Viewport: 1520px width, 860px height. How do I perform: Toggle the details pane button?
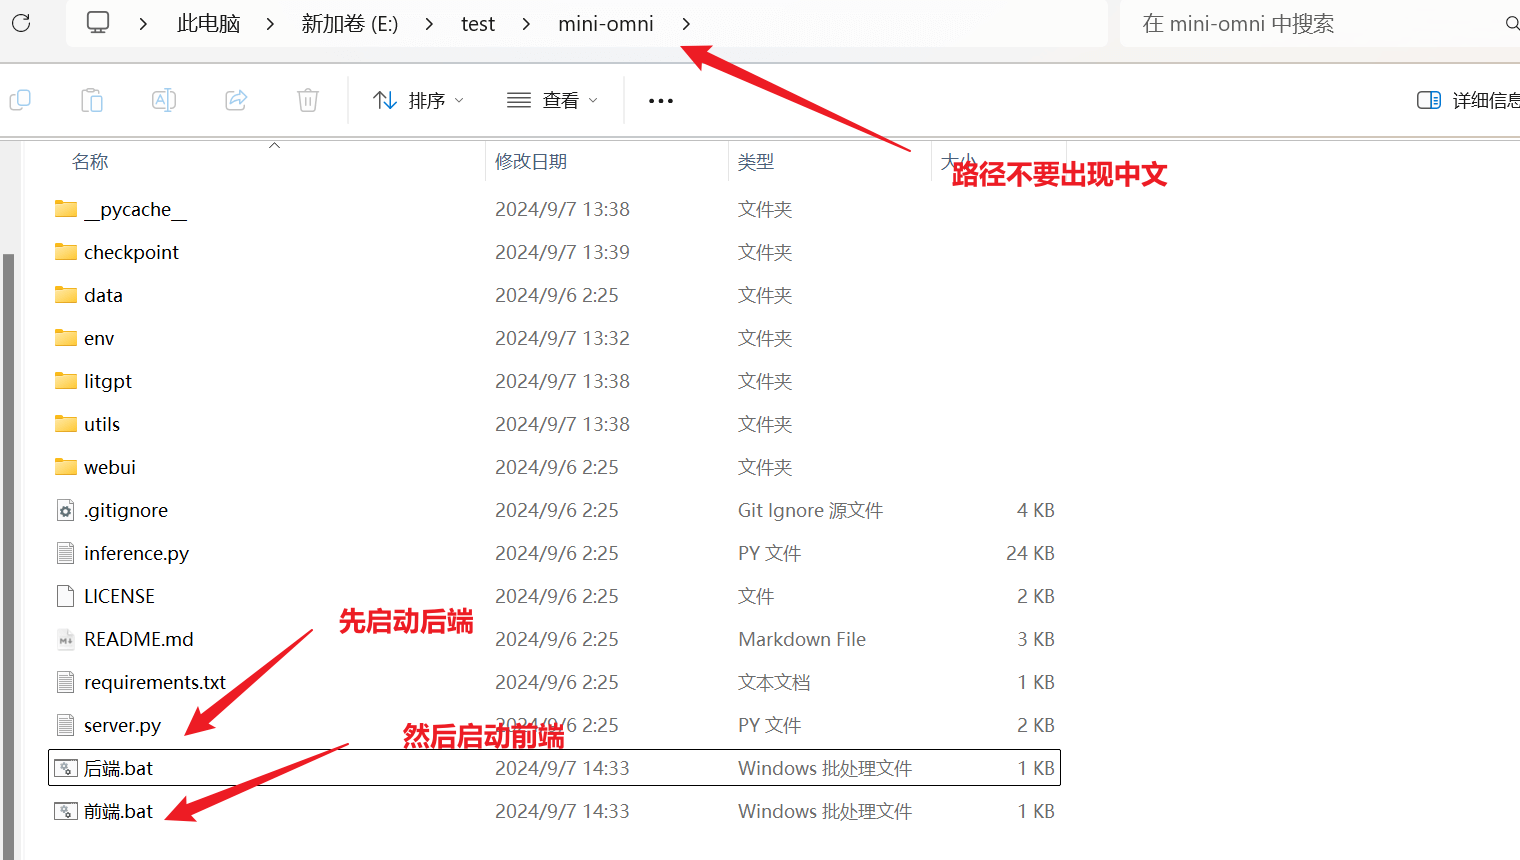[1468, 100]
